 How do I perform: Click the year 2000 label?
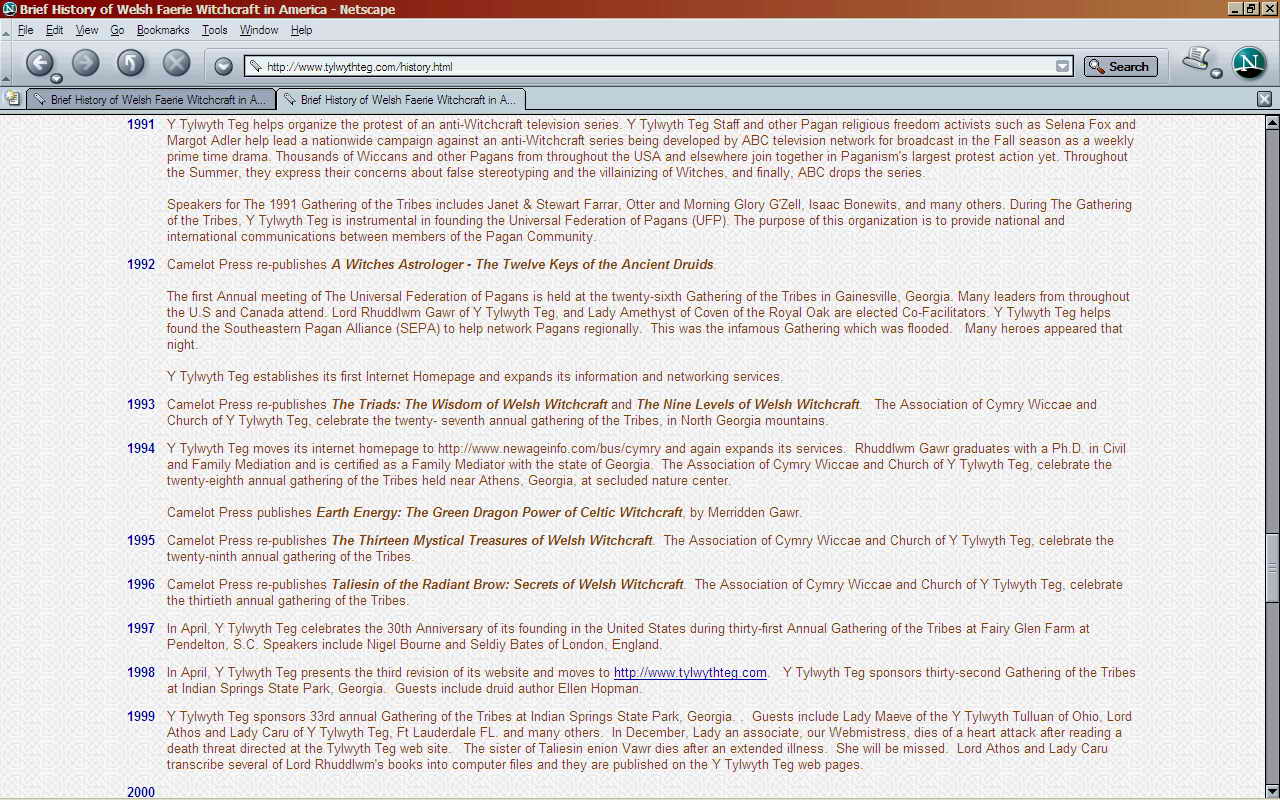tap(141, 793)
